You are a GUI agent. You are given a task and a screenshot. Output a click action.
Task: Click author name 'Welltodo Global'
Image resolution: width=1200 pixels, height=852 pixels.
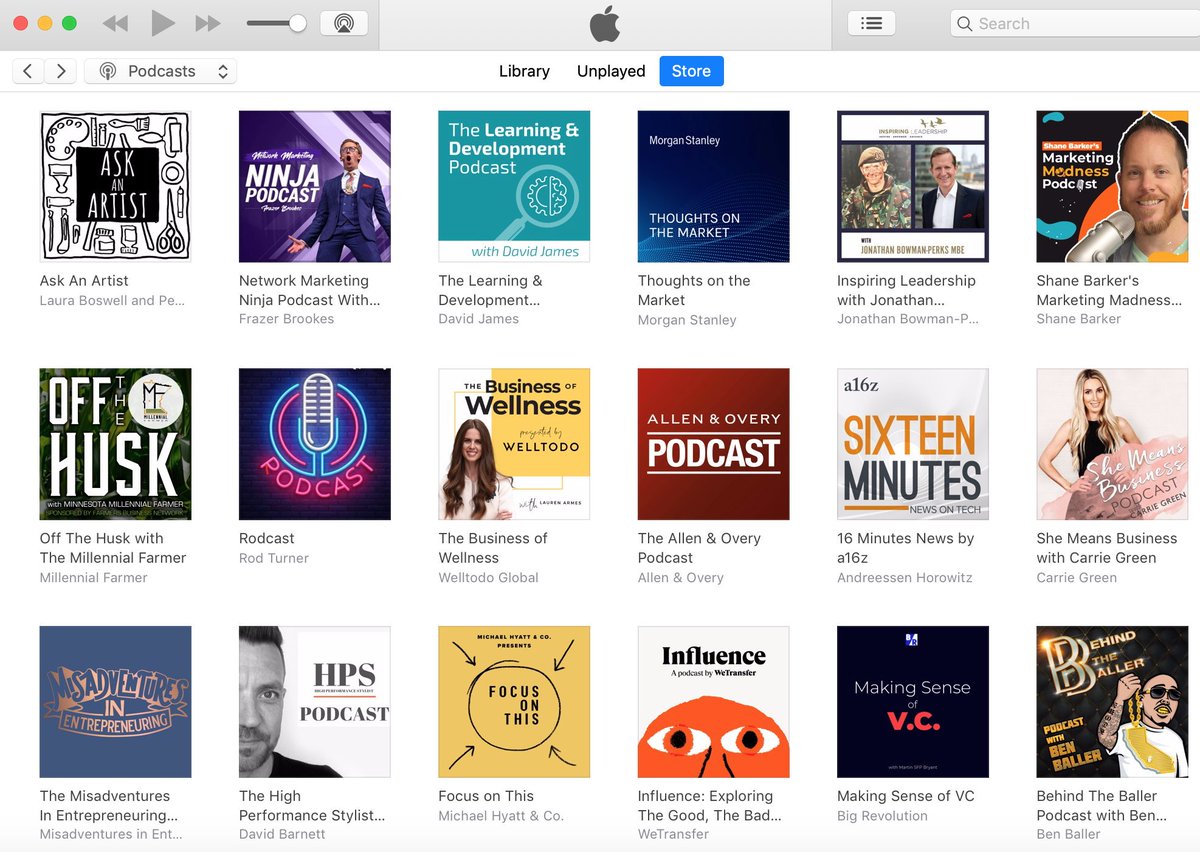489,577
